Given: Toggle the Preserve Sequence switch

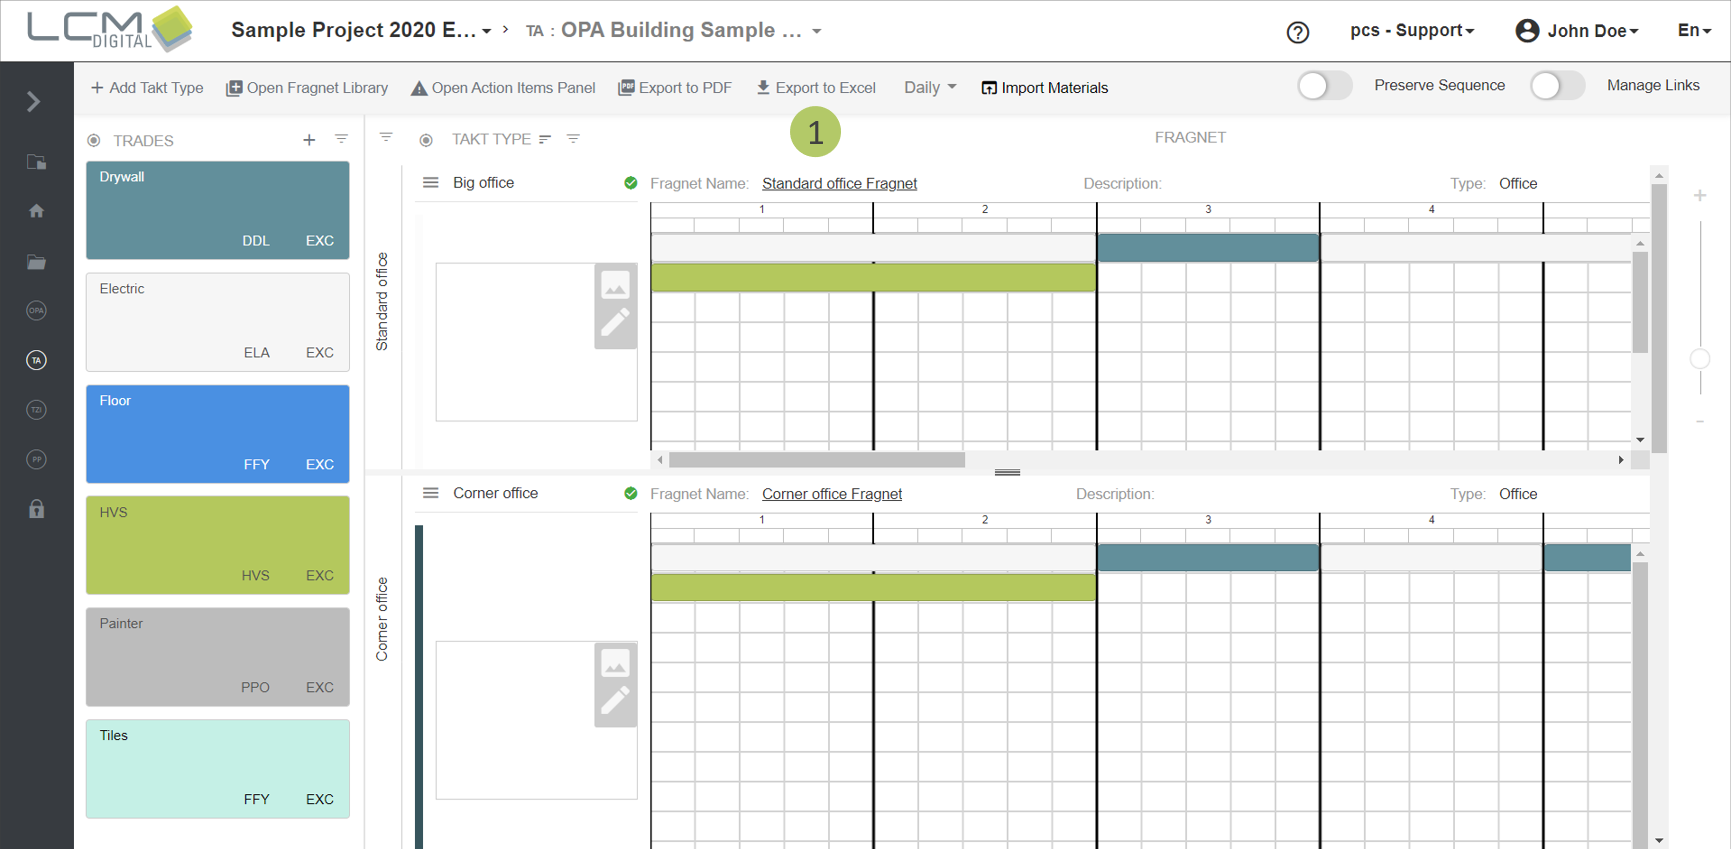Looking at the screenshot, I should (x=1324, y=86).
